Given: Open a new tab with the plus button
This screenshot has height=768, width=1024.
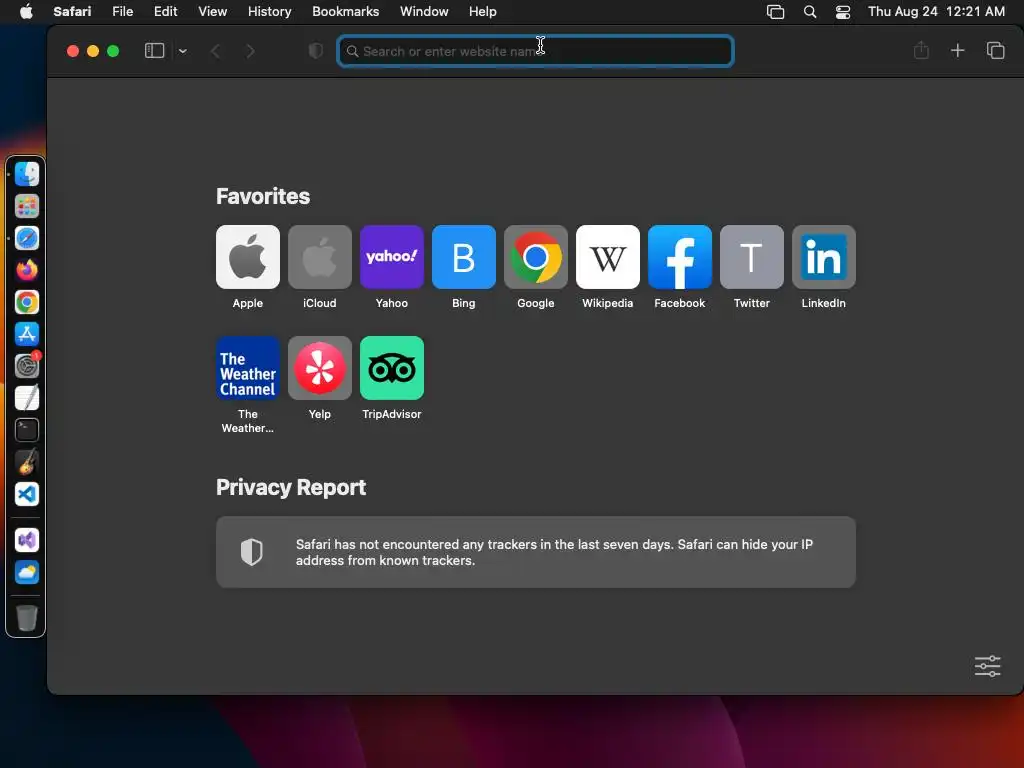Looking at the screenshot, I should tap(957, 50).
